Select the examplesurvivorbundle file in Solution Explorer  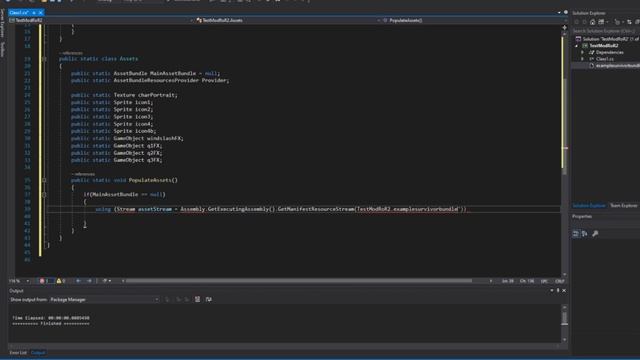[x=615, y=65]
